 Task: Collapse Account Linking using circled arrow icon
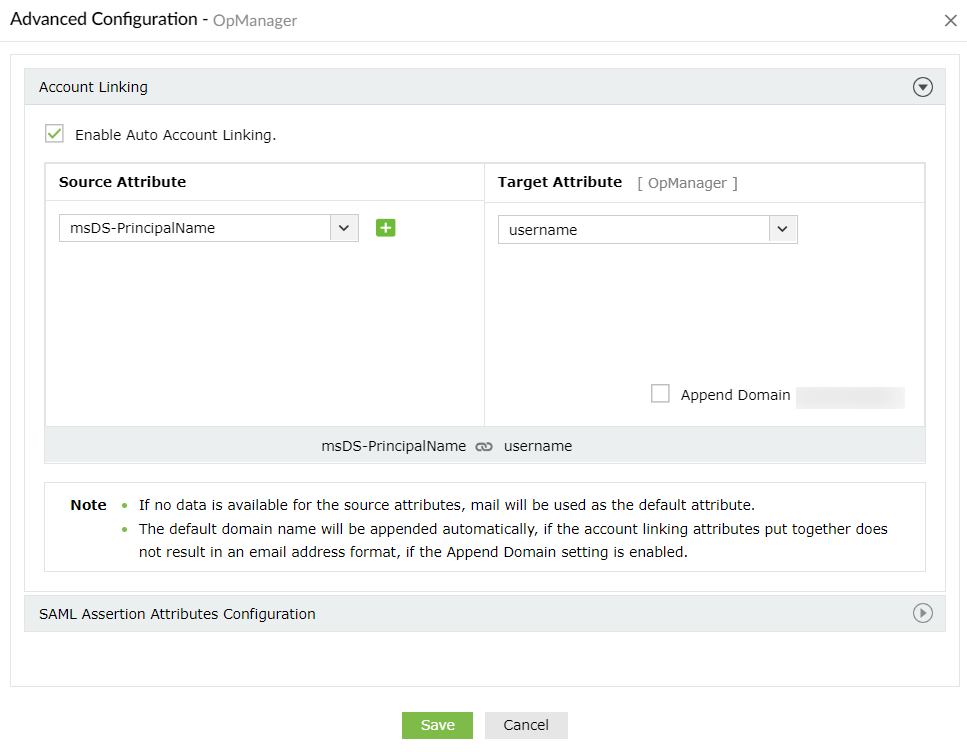[923, 87]
